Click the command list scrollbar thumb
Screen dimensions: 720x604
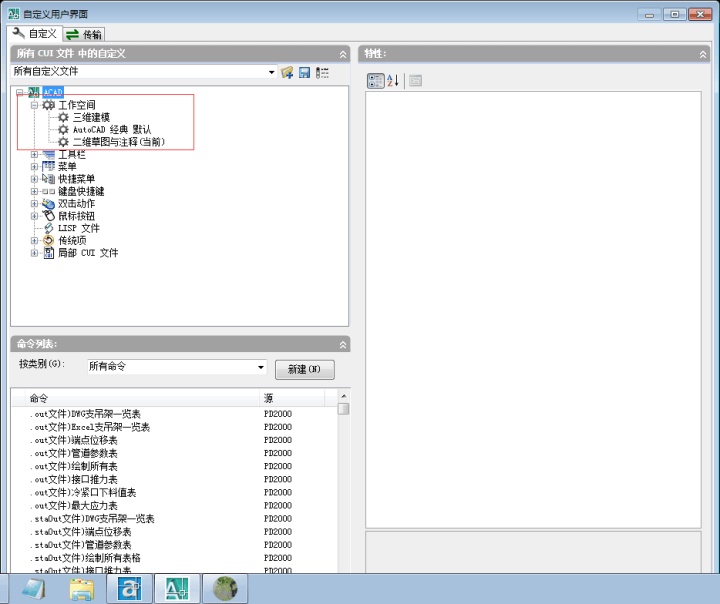343,408
